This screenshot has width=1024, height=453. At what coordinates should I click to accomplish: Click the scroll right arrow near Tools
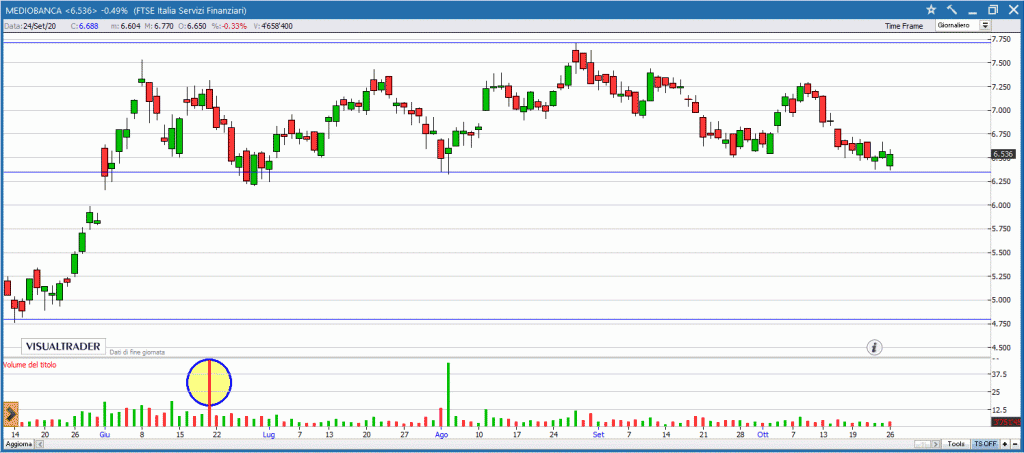[x=937, y=444]
